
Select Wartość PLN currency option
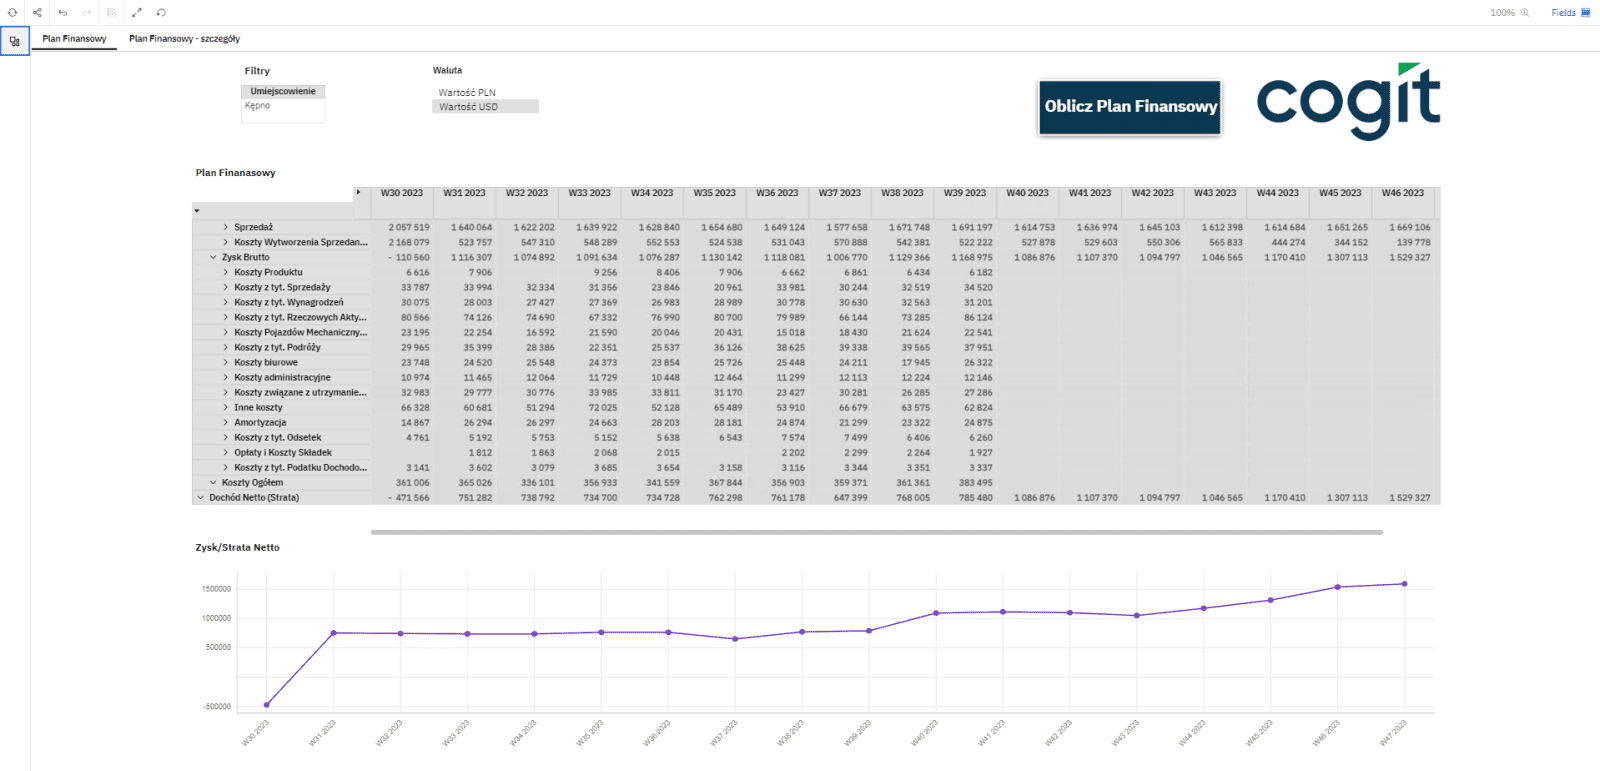[x=467, y=93]
